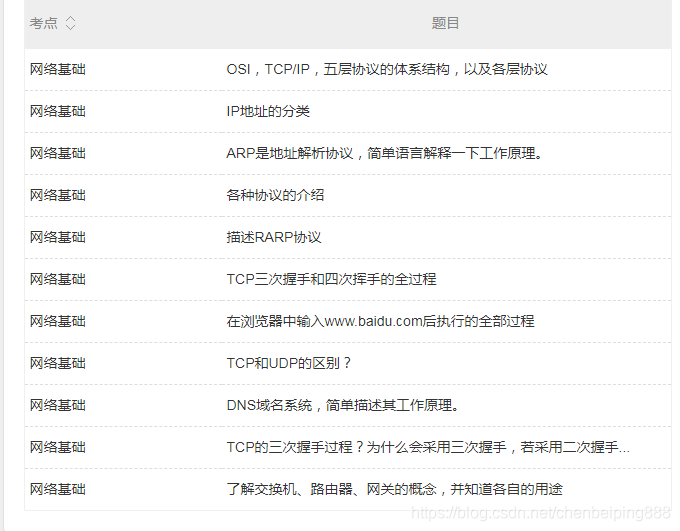The width and height of the screenshot is (680, 531).
Task: Click the 题目 column header text
Action: [x=445, y=23]
